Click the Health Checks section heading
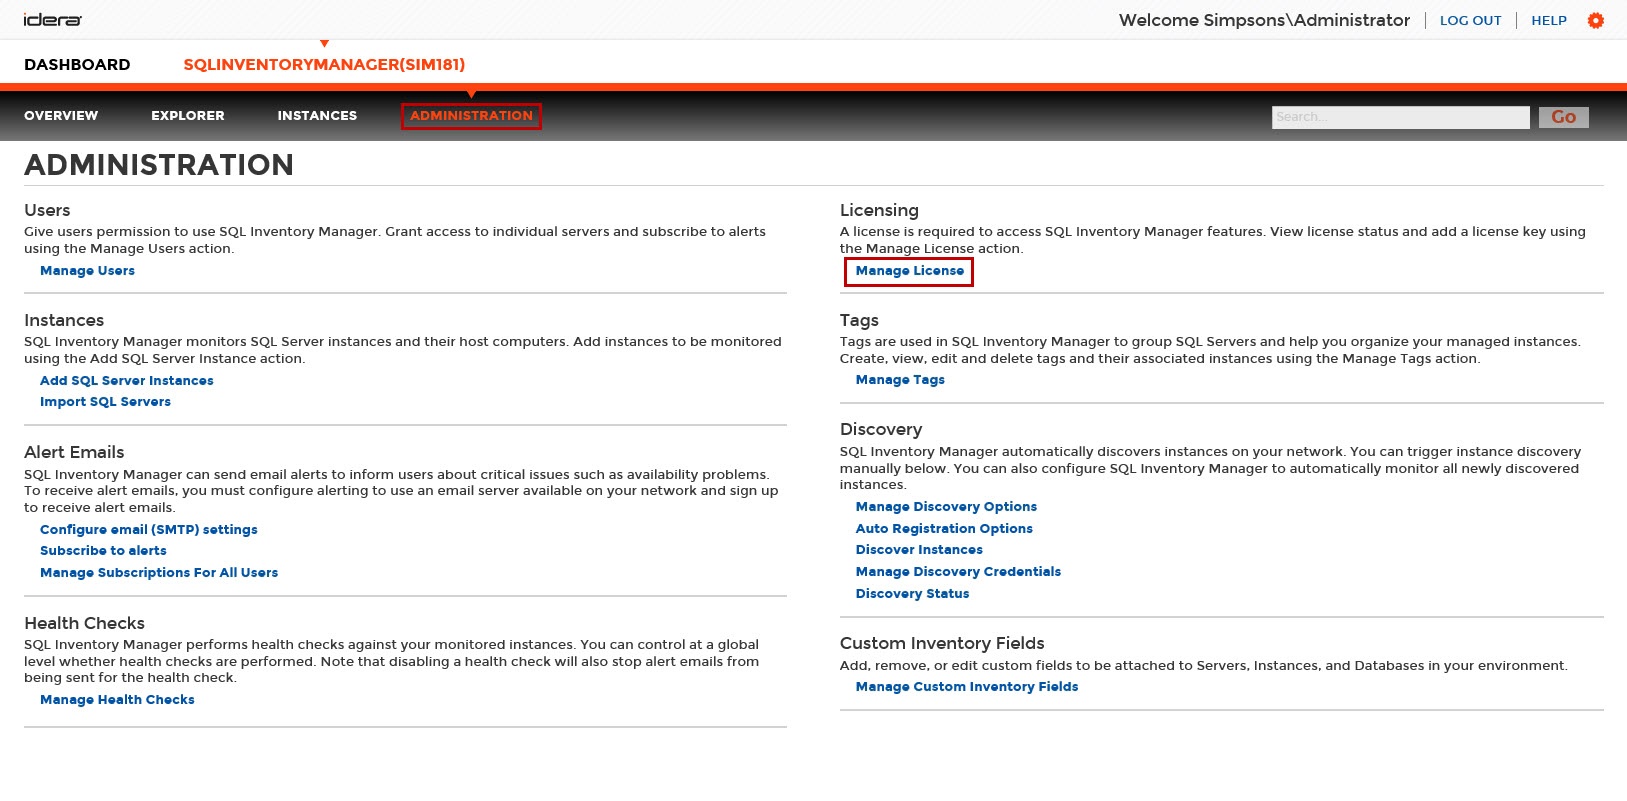1627x801 pixels. pos(84,623)
